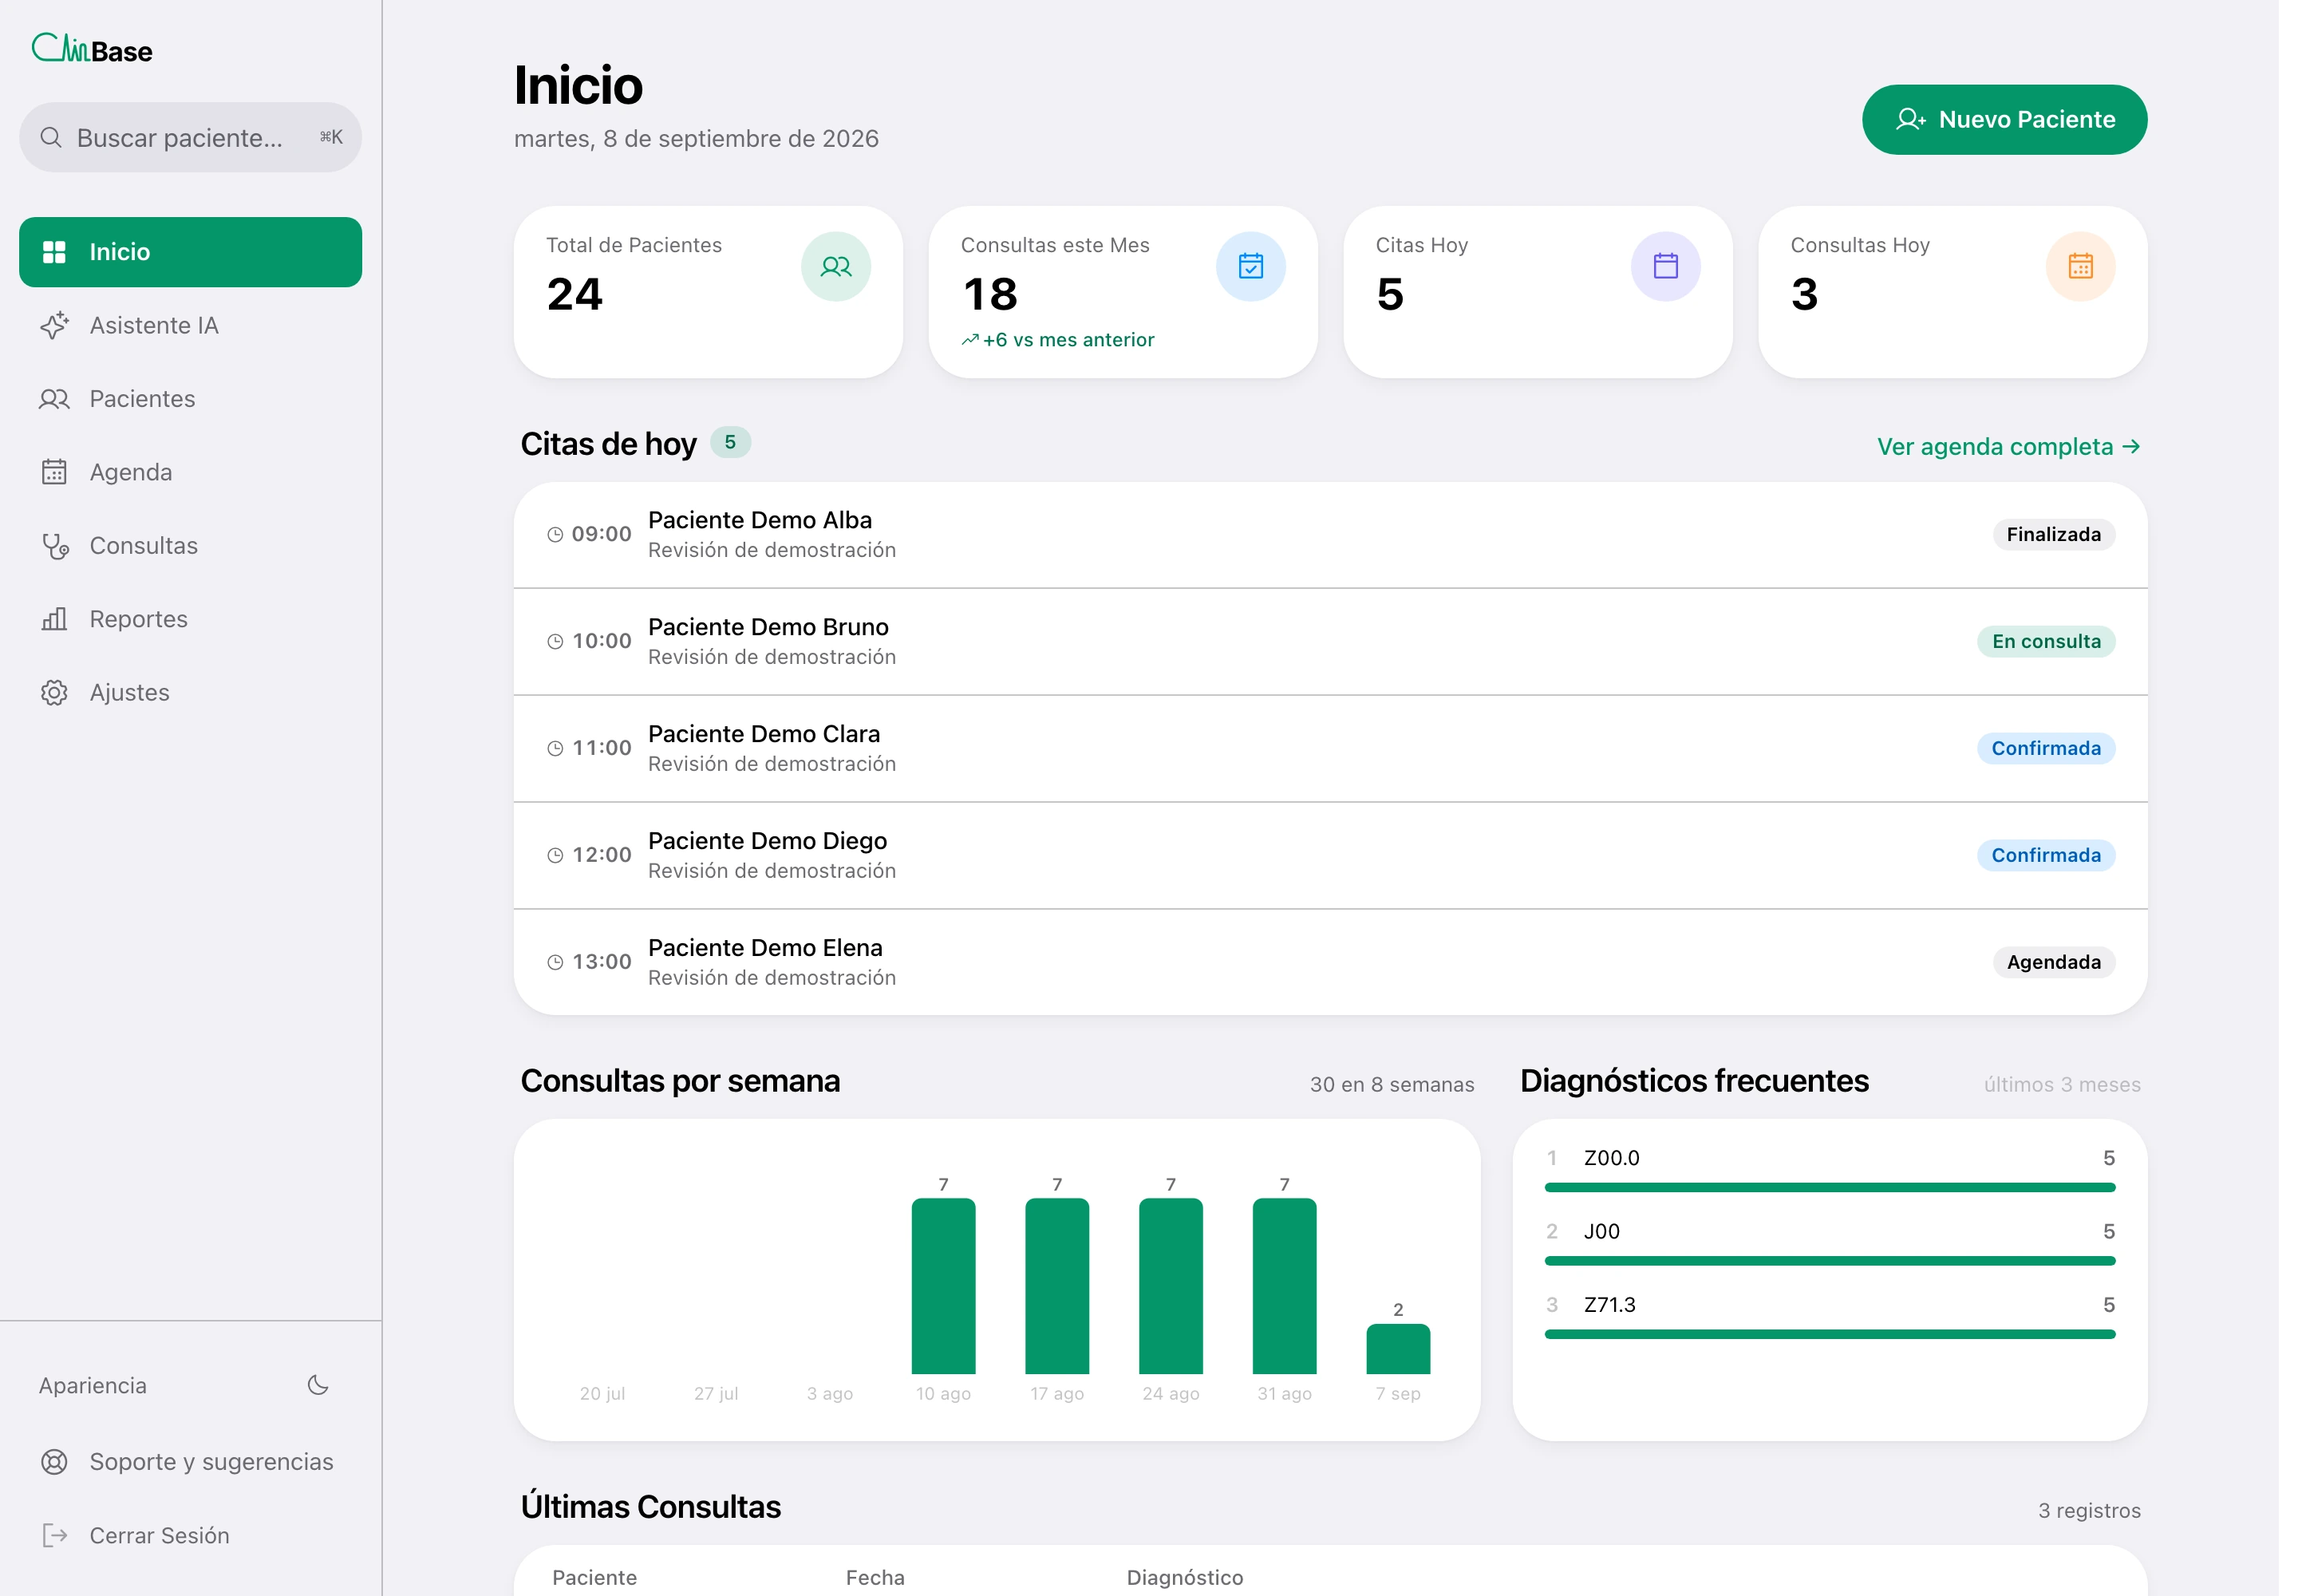Click the Consultas Hoy orange calendar icon
Image resolution: width=2298 pixels, height=1596 pixels.
[x=2081, y=266]
